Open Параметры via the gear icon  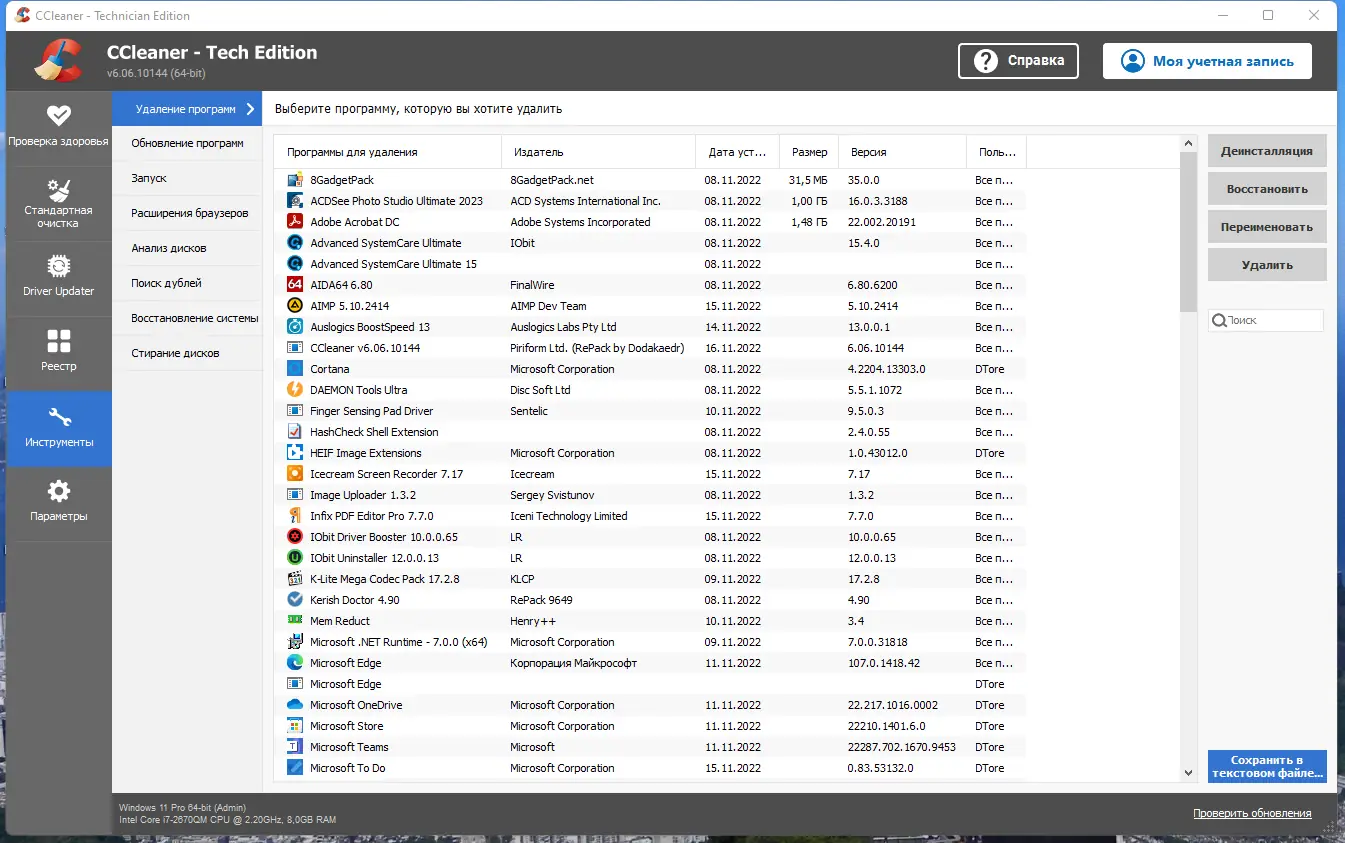59,491
